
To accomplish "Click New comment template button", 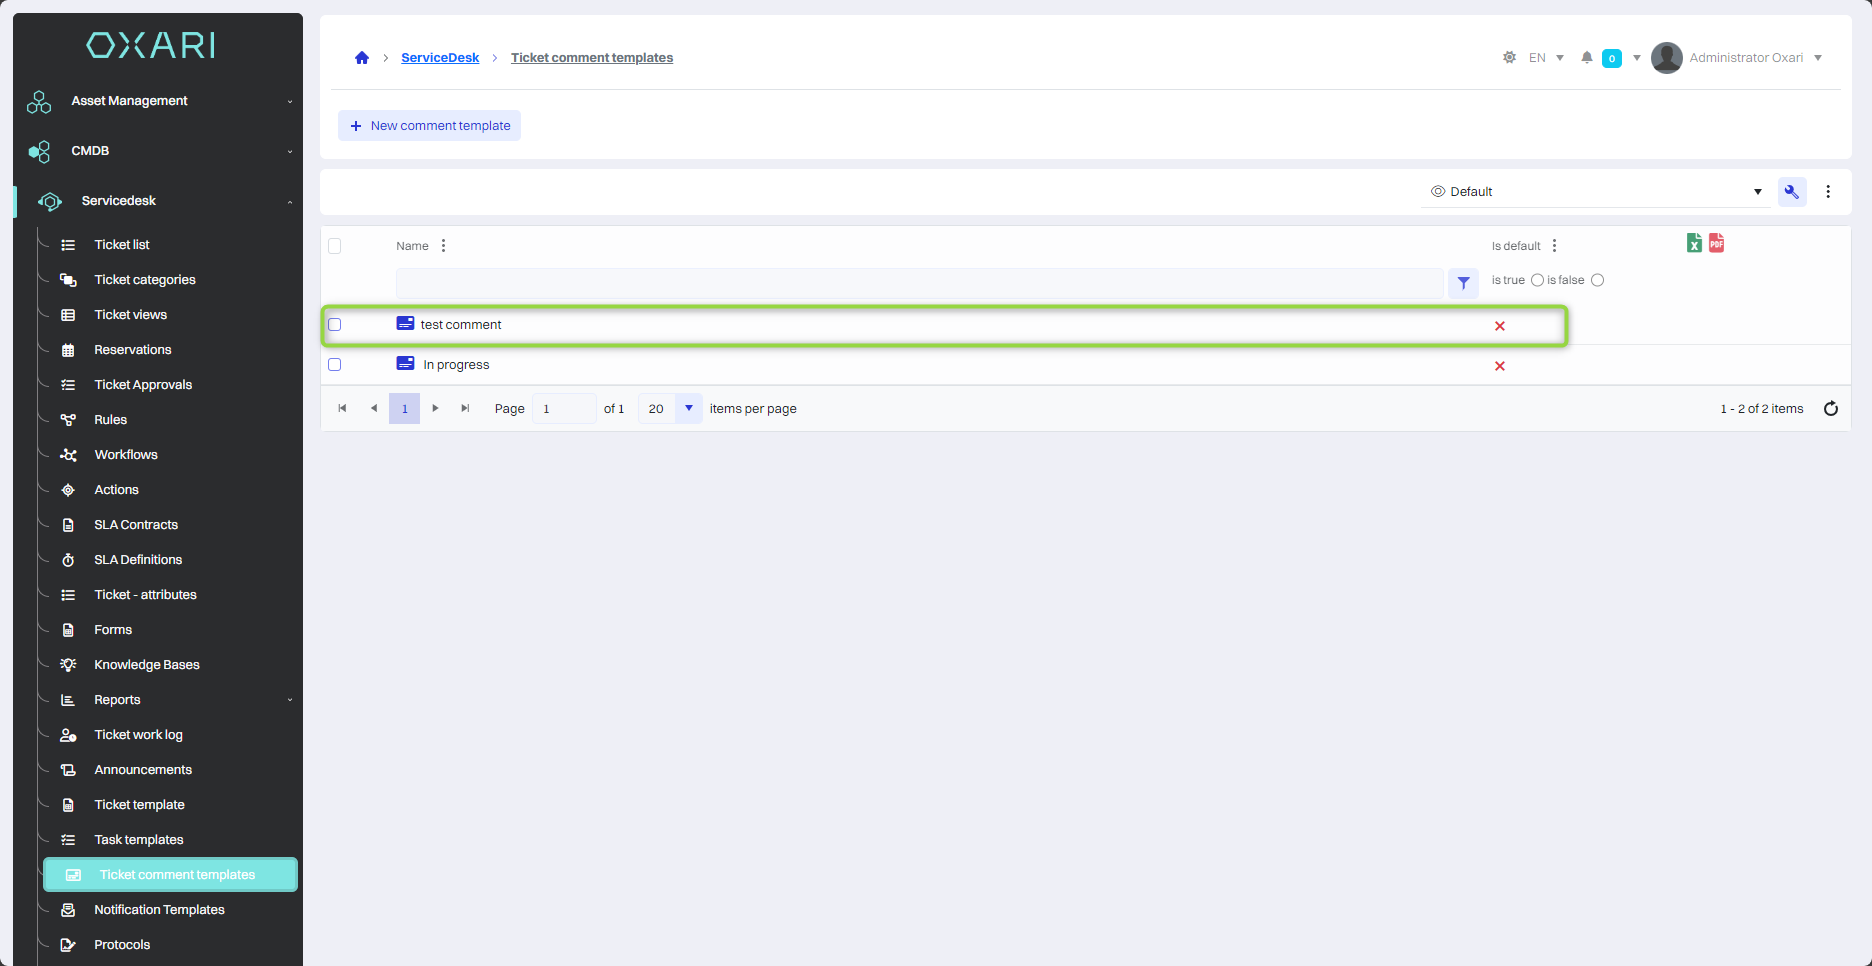I will click(429, 126).
